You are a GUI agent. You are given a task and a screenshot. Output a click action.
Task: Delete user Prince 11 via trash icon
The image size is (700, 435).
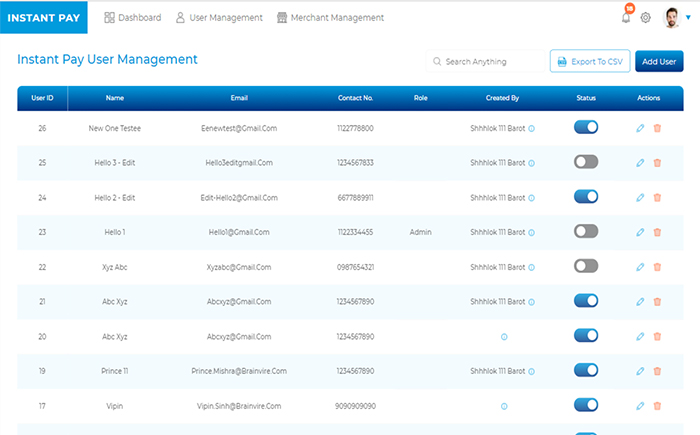657,371
